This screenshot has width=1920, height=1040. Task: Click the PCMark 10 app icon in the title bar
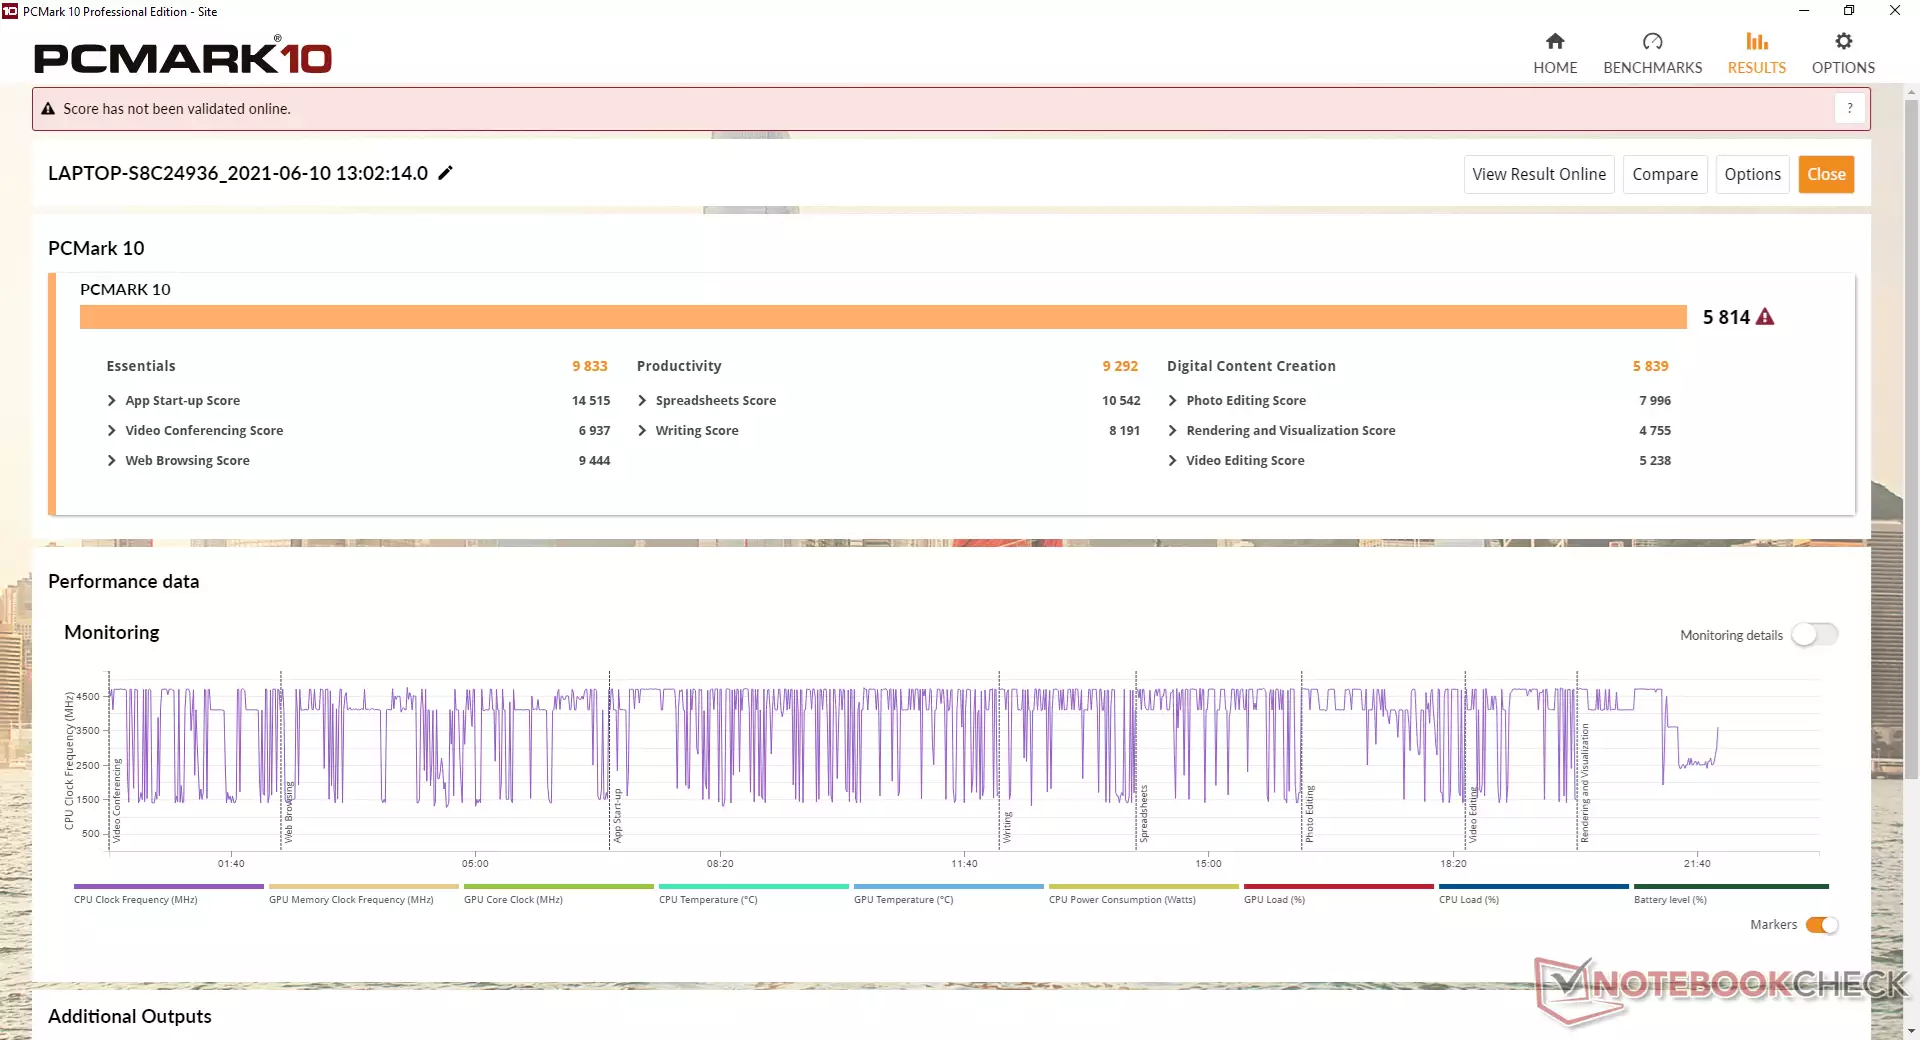click(x=10, y=11)
